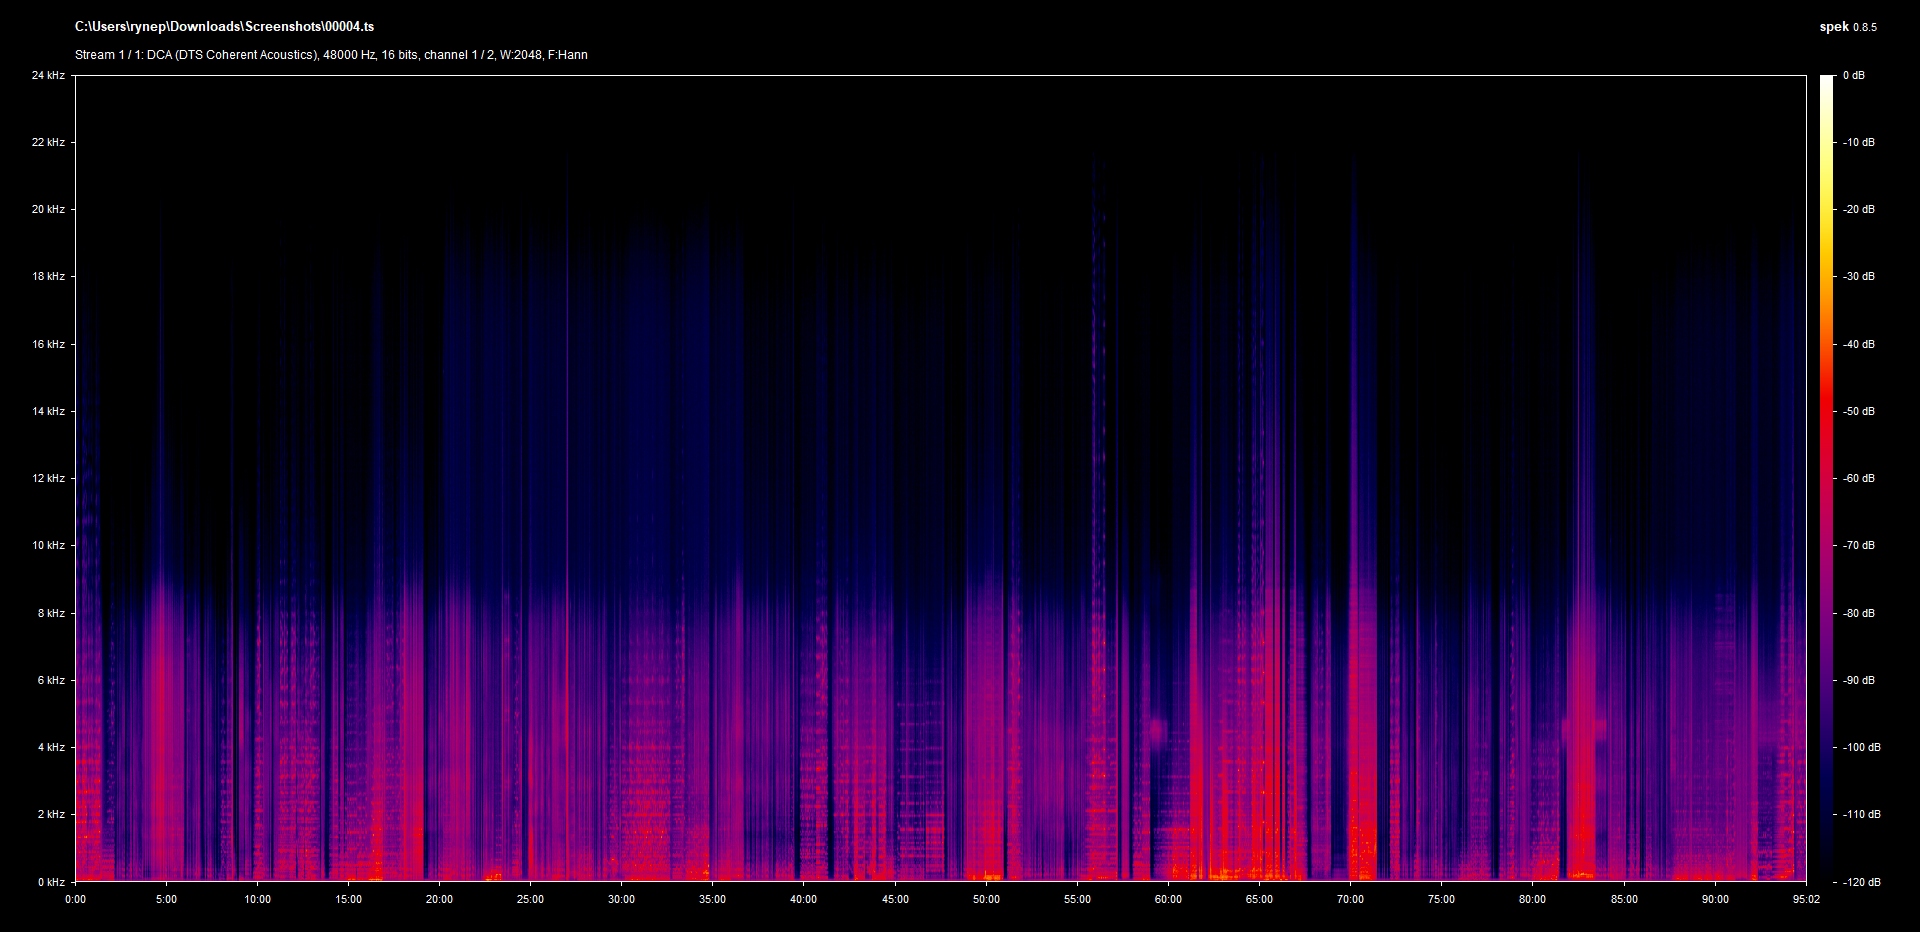The image size is (1920, 932).
Task: Click the spek 0.8.5 version label
Action: [1847, 27]
